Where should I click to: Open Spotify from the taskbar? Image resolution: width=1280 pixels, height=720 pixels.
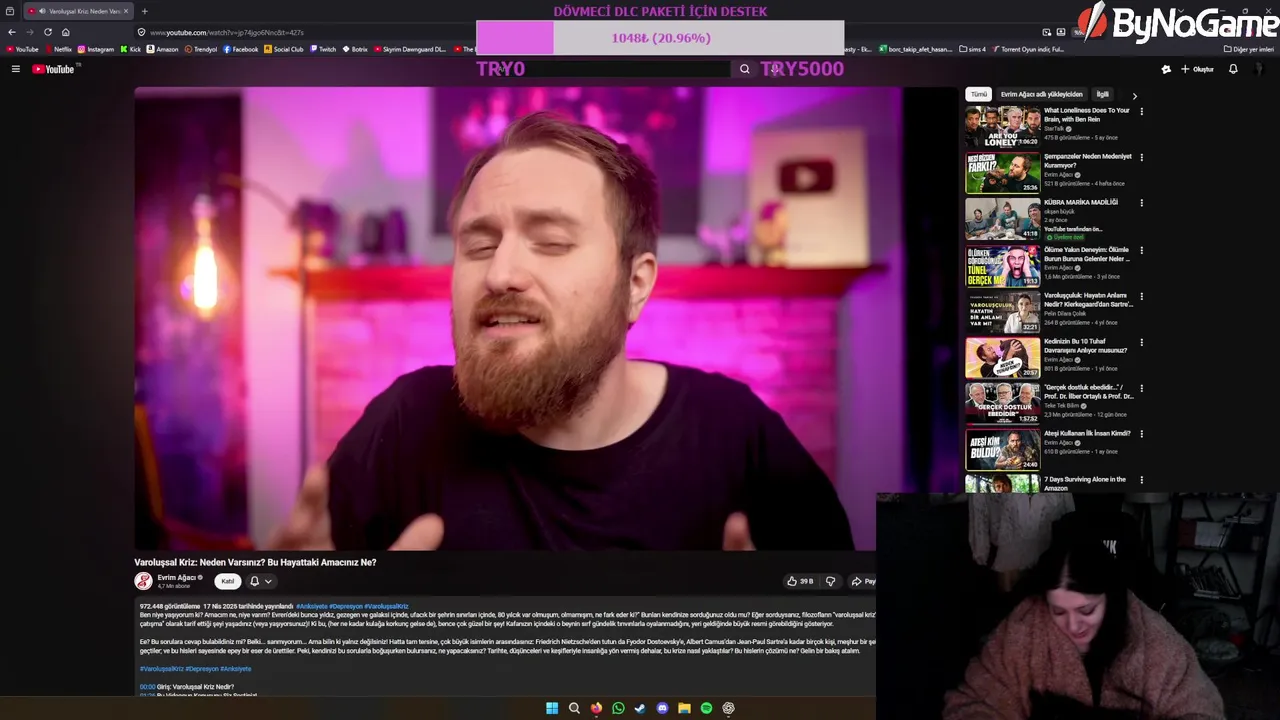706,708
